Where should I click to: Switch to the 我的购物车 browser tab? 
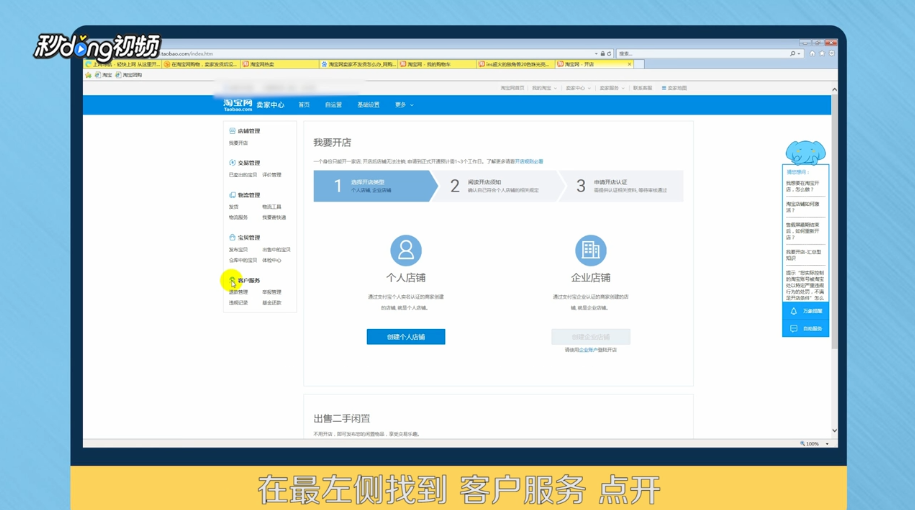click(437, 64)
